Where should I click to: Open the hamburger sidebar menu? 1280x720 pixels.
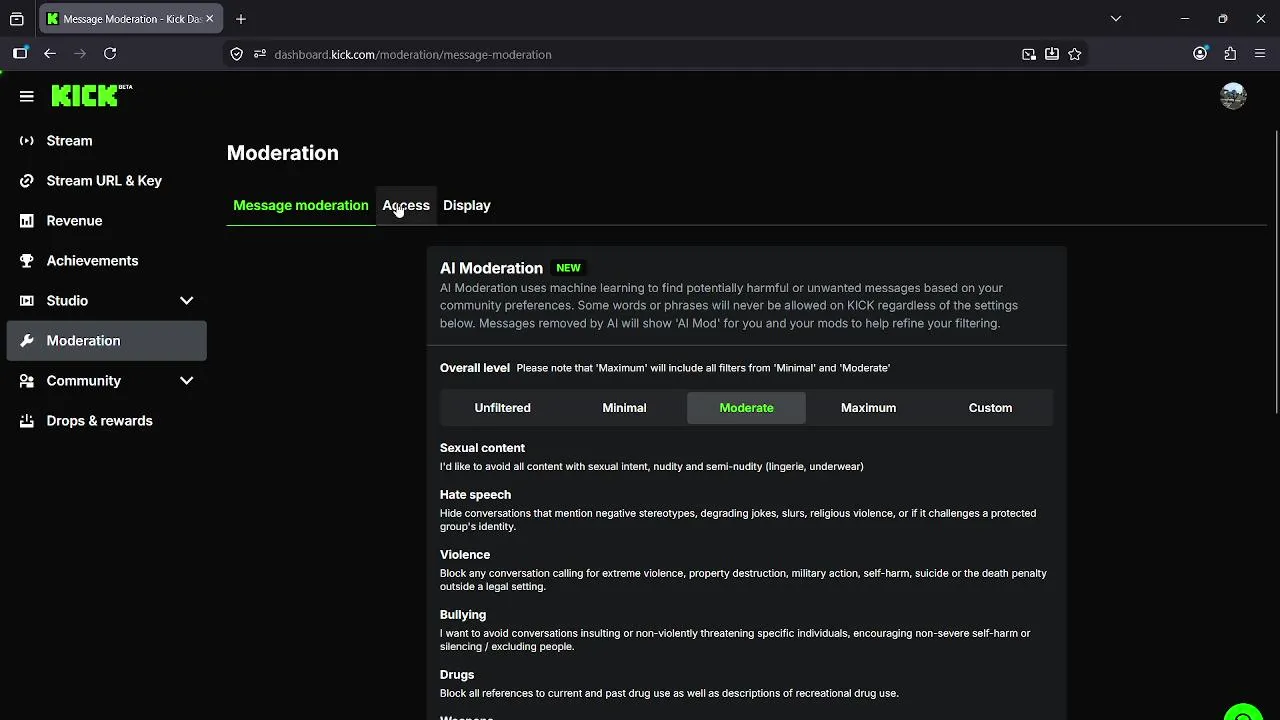pyautogui.click(x=27, y=96)
